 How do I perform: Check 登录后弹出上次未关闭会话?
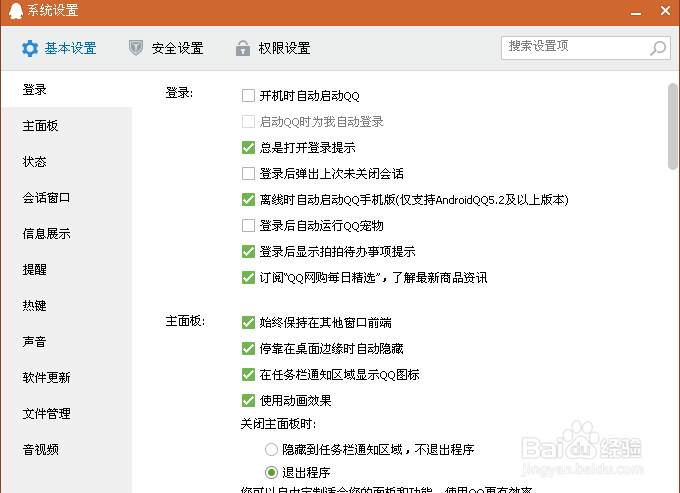point(248,173)
